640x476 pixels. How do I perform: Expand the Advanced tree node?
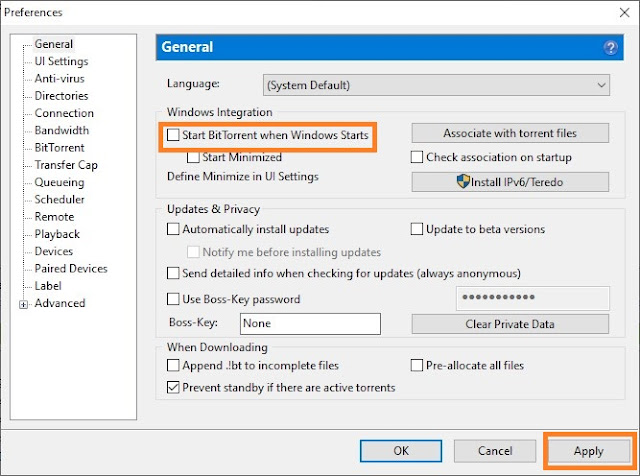pyautogui.click(x=23, y=305)
